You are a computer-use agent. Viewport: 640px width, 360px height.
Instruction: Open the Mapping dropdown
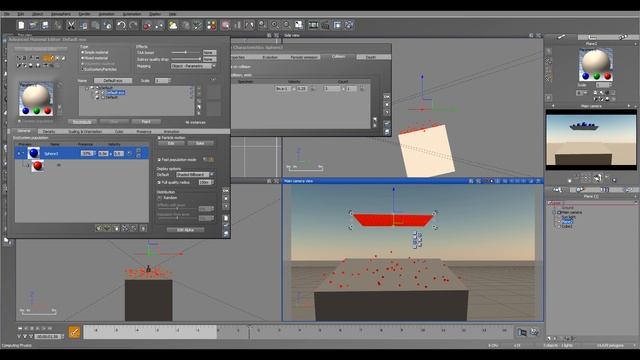coord(193,66)
